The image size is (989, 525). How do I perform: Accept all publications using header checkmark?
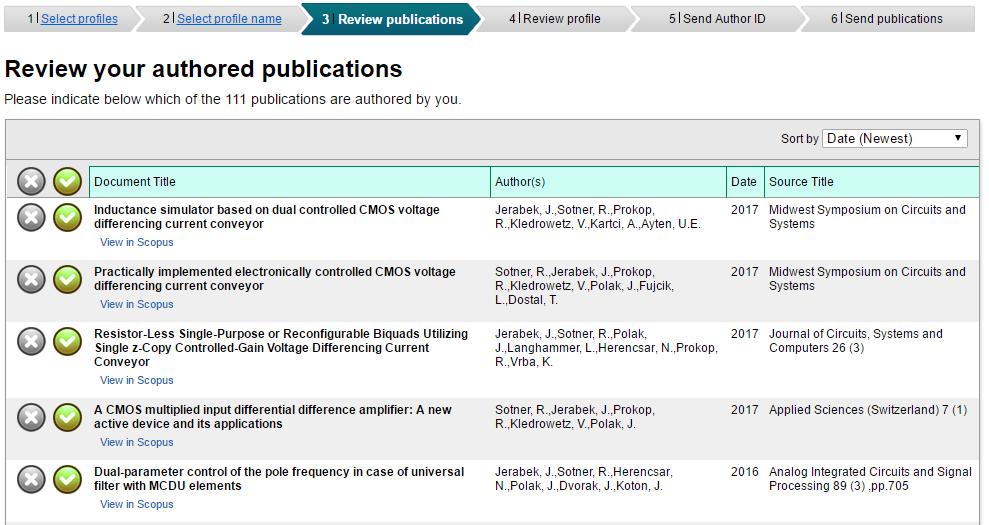[x=67, y=181]
